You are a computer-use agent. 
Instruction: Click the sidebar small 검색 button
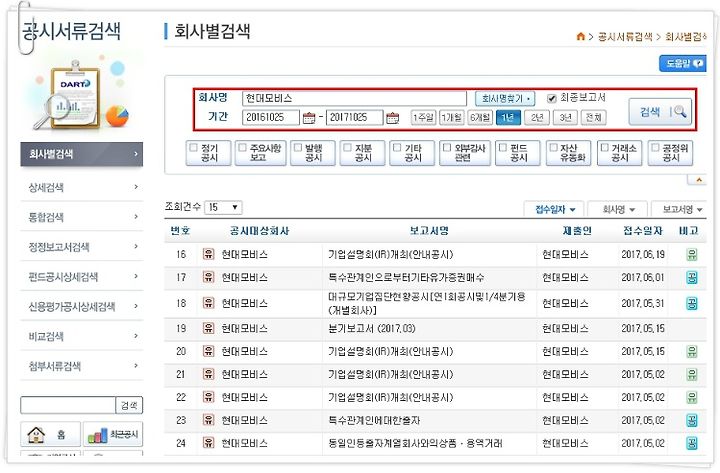click(x=129, y=405)
